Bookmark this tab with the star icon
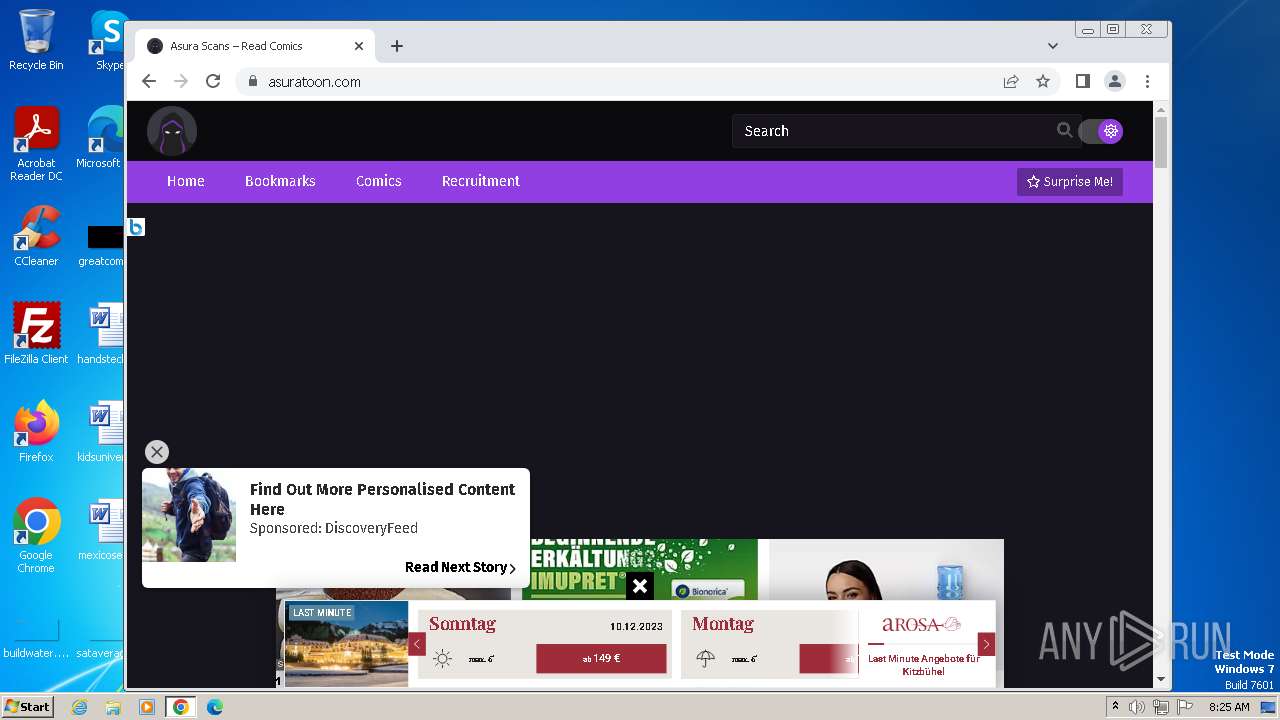1280x720 pixels. coord(1043,81)
